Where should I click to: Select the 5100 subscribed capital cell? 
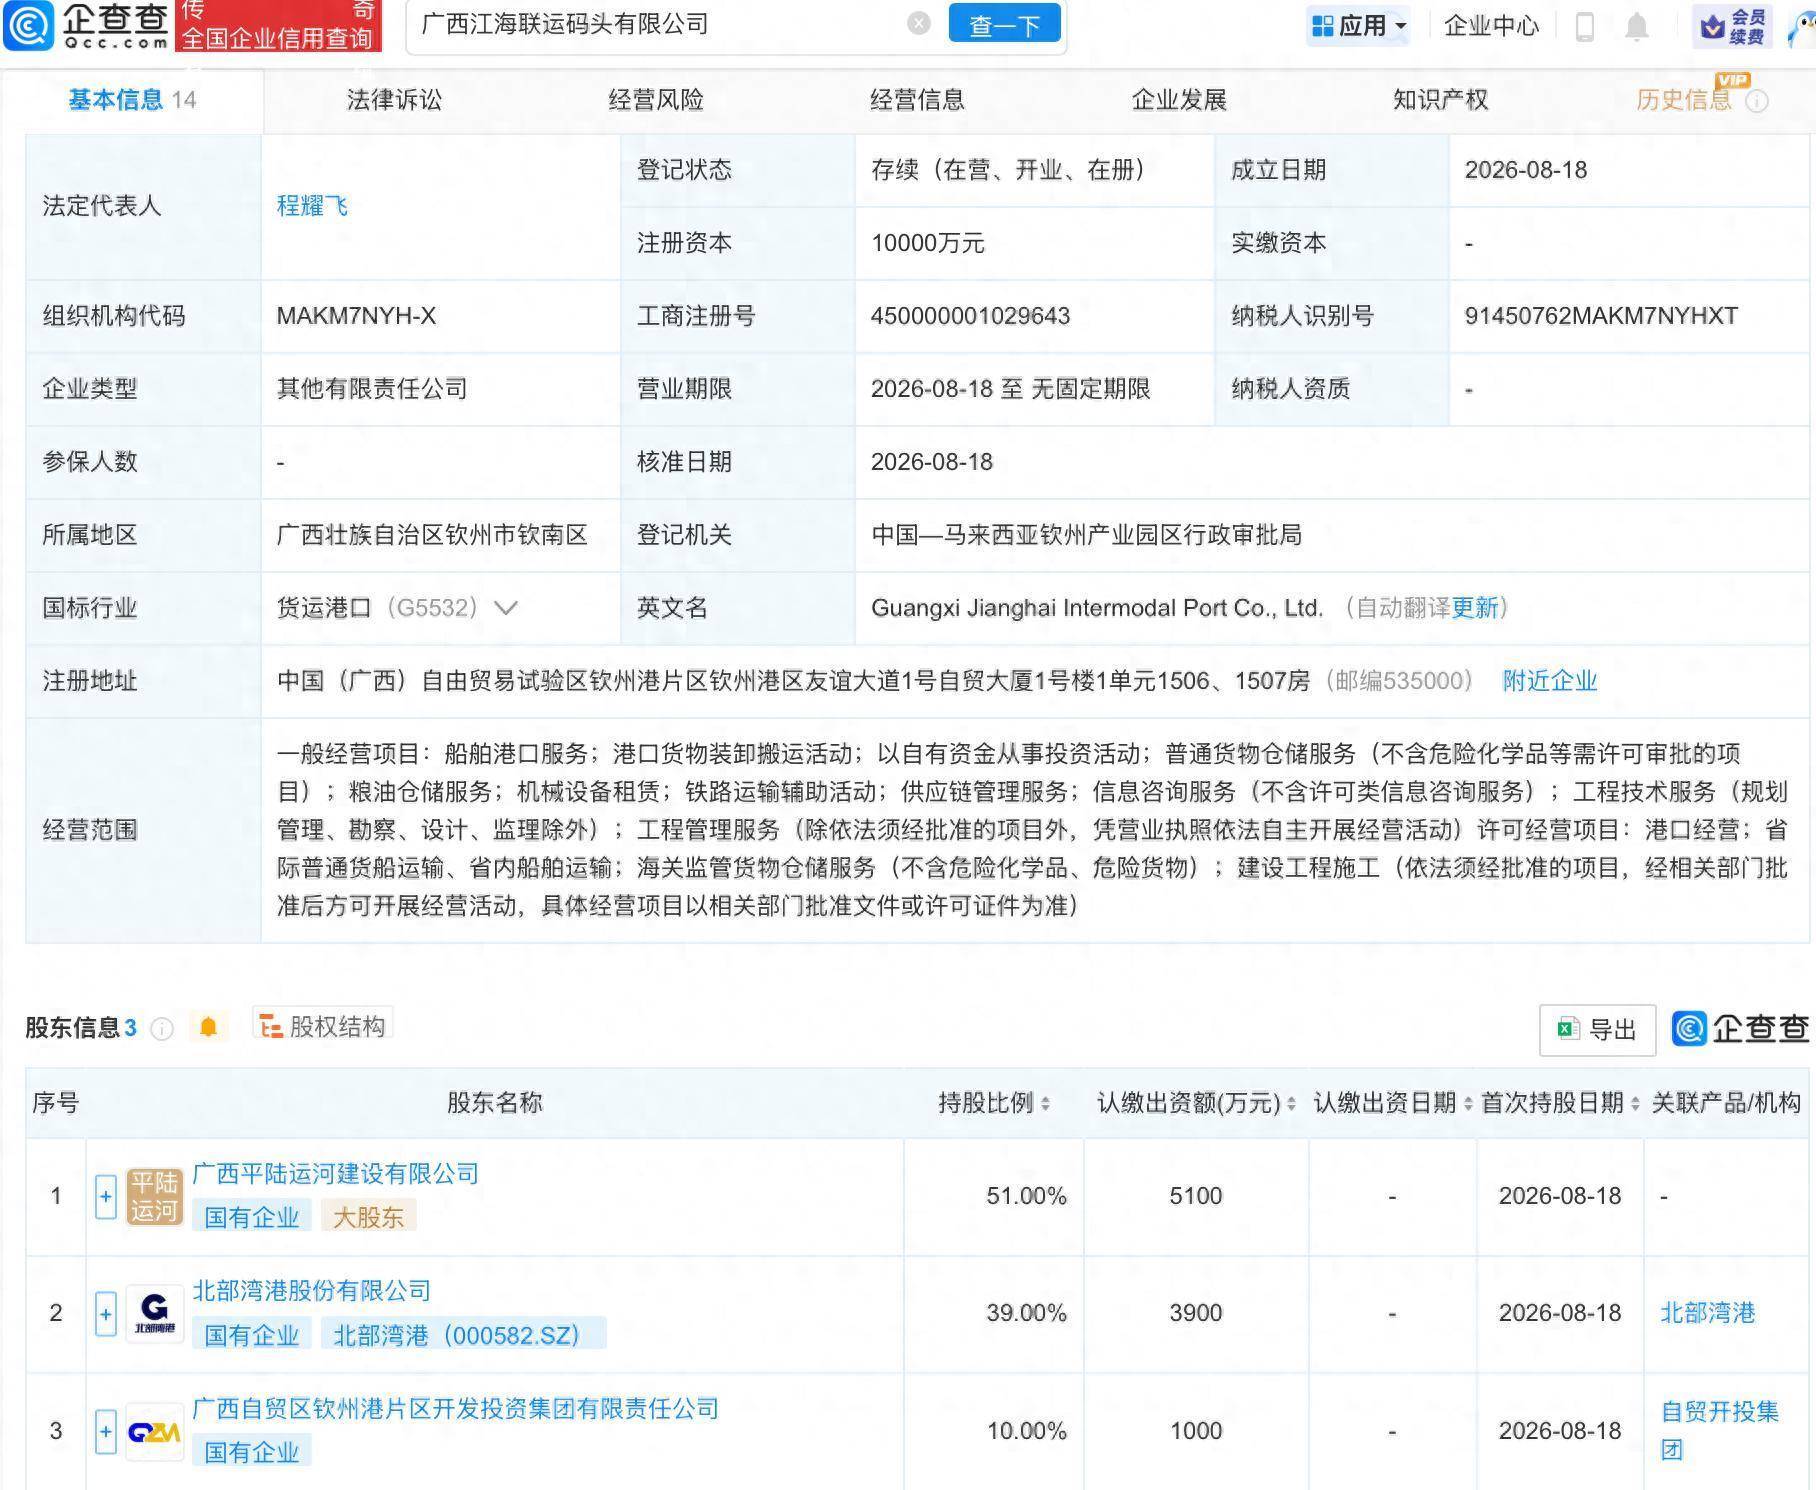(x=1196, y=1196)
